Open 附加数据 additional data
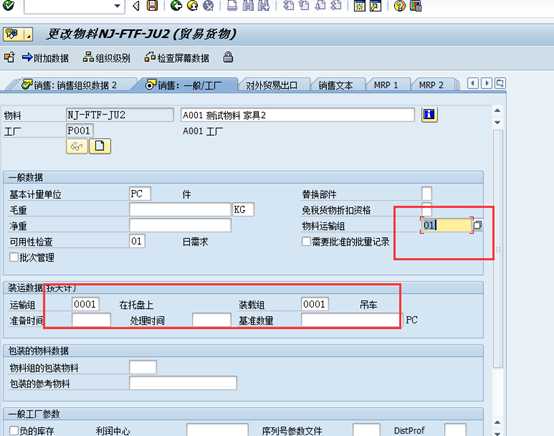Image resolution: width=554 pixels, height=436 pixels. point(45,58)
